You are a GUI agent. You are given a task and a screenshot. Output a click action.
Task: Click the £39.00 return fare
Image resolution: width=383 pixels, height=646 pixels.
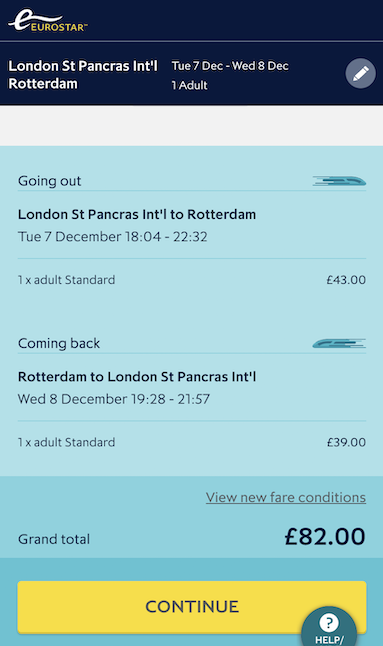[x=346, y=442]
